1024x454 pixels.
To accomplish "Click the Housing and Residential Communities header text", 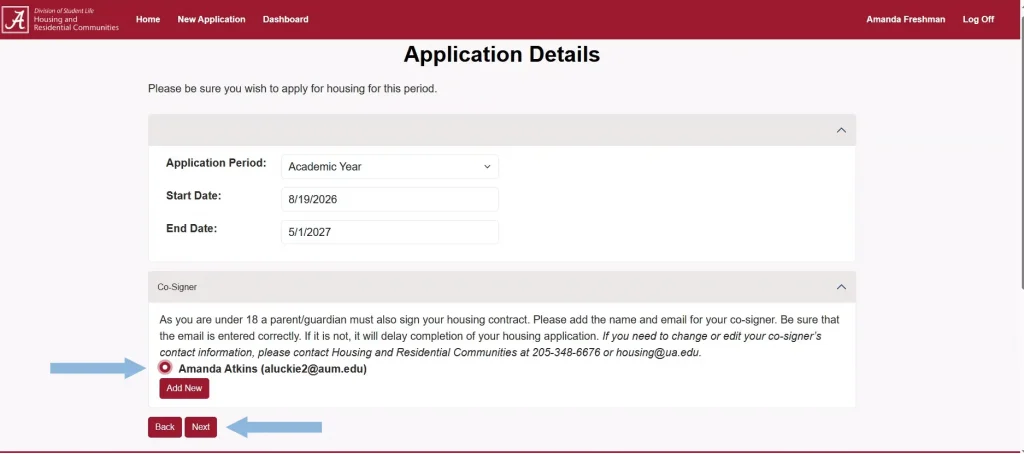I will tap(76, 23).
